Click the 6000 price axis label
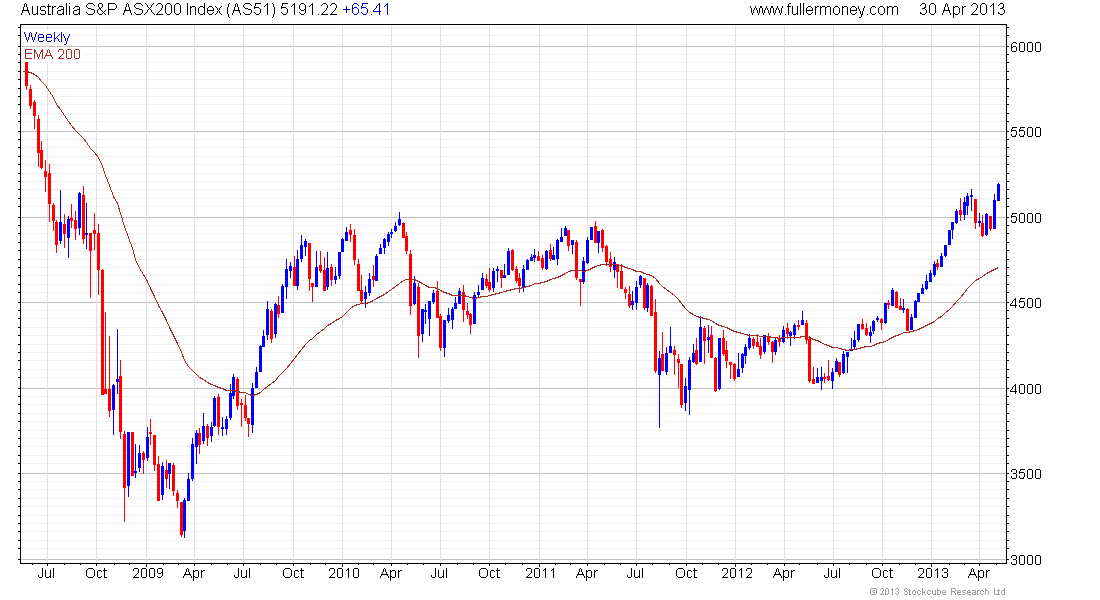Viewport: 1100px width, 600px height. (x=1026, y=47)
